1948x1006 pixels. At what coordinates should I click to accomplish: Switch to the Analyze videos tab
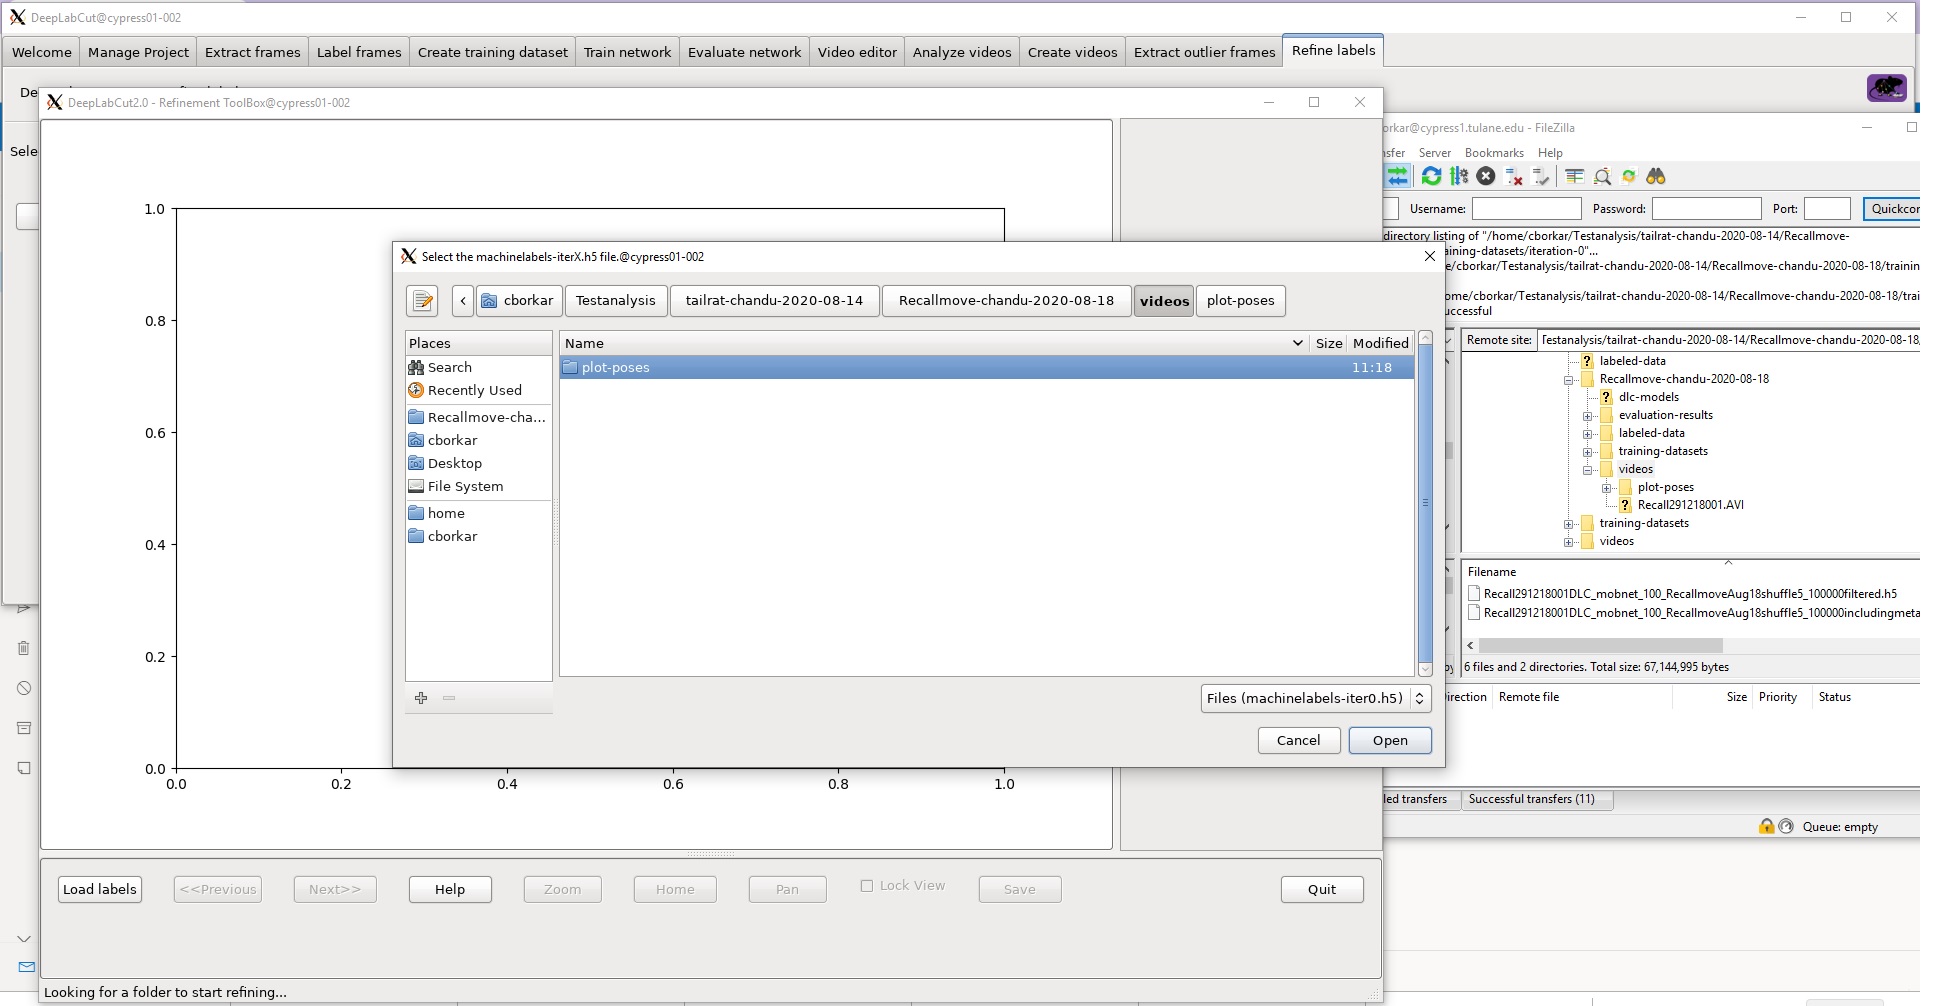point(961,51)
